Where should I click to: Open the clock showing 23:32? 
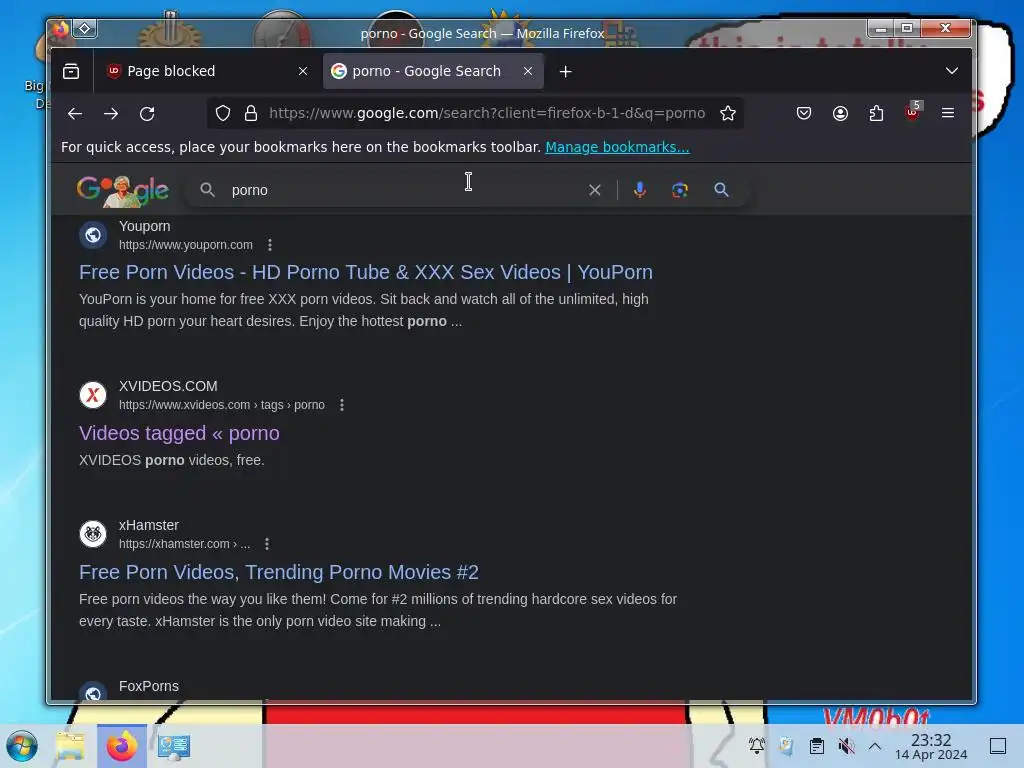click(931, 746)
